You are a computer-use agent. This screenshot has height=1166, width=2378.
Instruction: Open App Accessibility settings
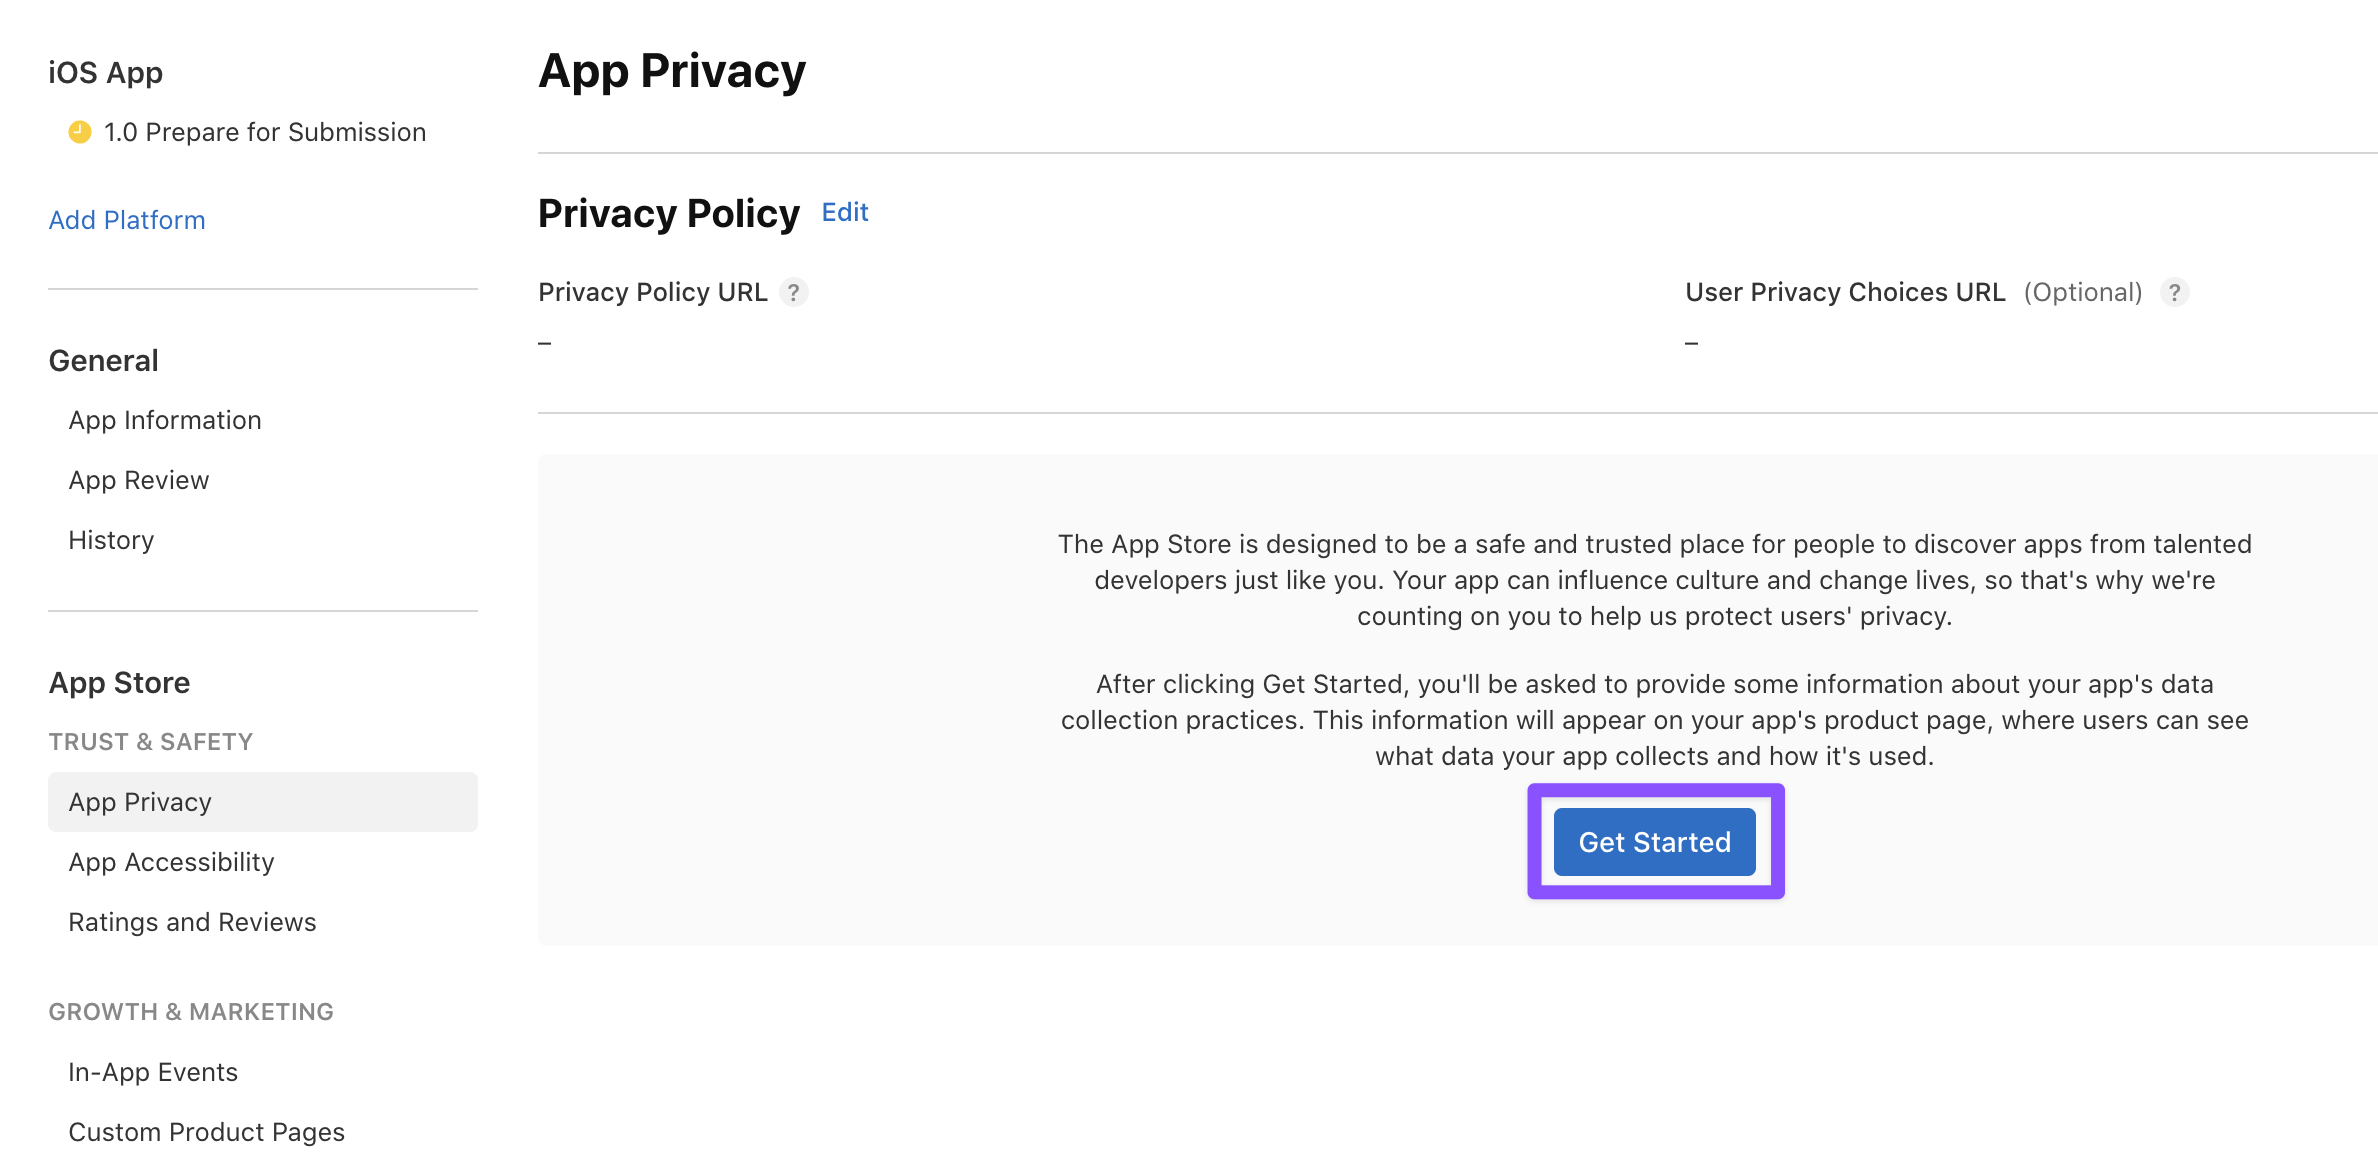coord(171,862)
